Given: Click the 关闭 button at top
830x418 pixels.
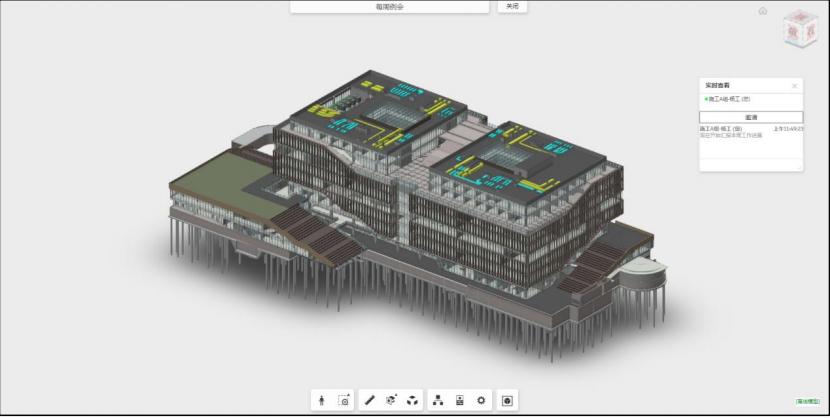Looking at the screenshot, I should tap(512, 6).
